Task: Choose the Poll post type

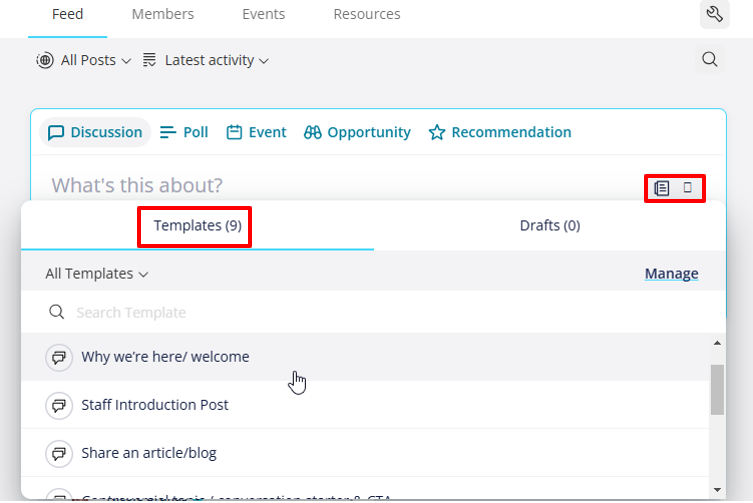Action: pos(184,132)
